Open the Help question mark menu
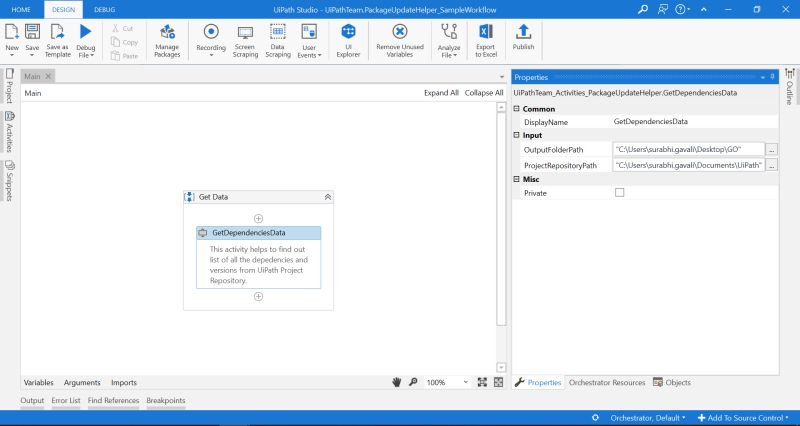 point(683,9)
